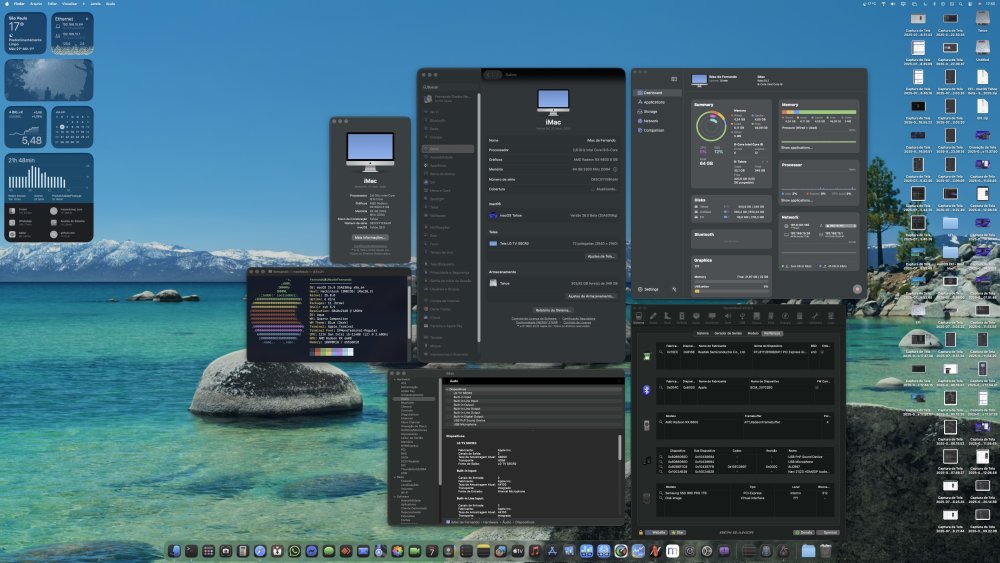Image resolution: width=1000 pixels, height=563 pixels.
Task: Click Show applications link under Processor card
Action: (x=797, y=201)
